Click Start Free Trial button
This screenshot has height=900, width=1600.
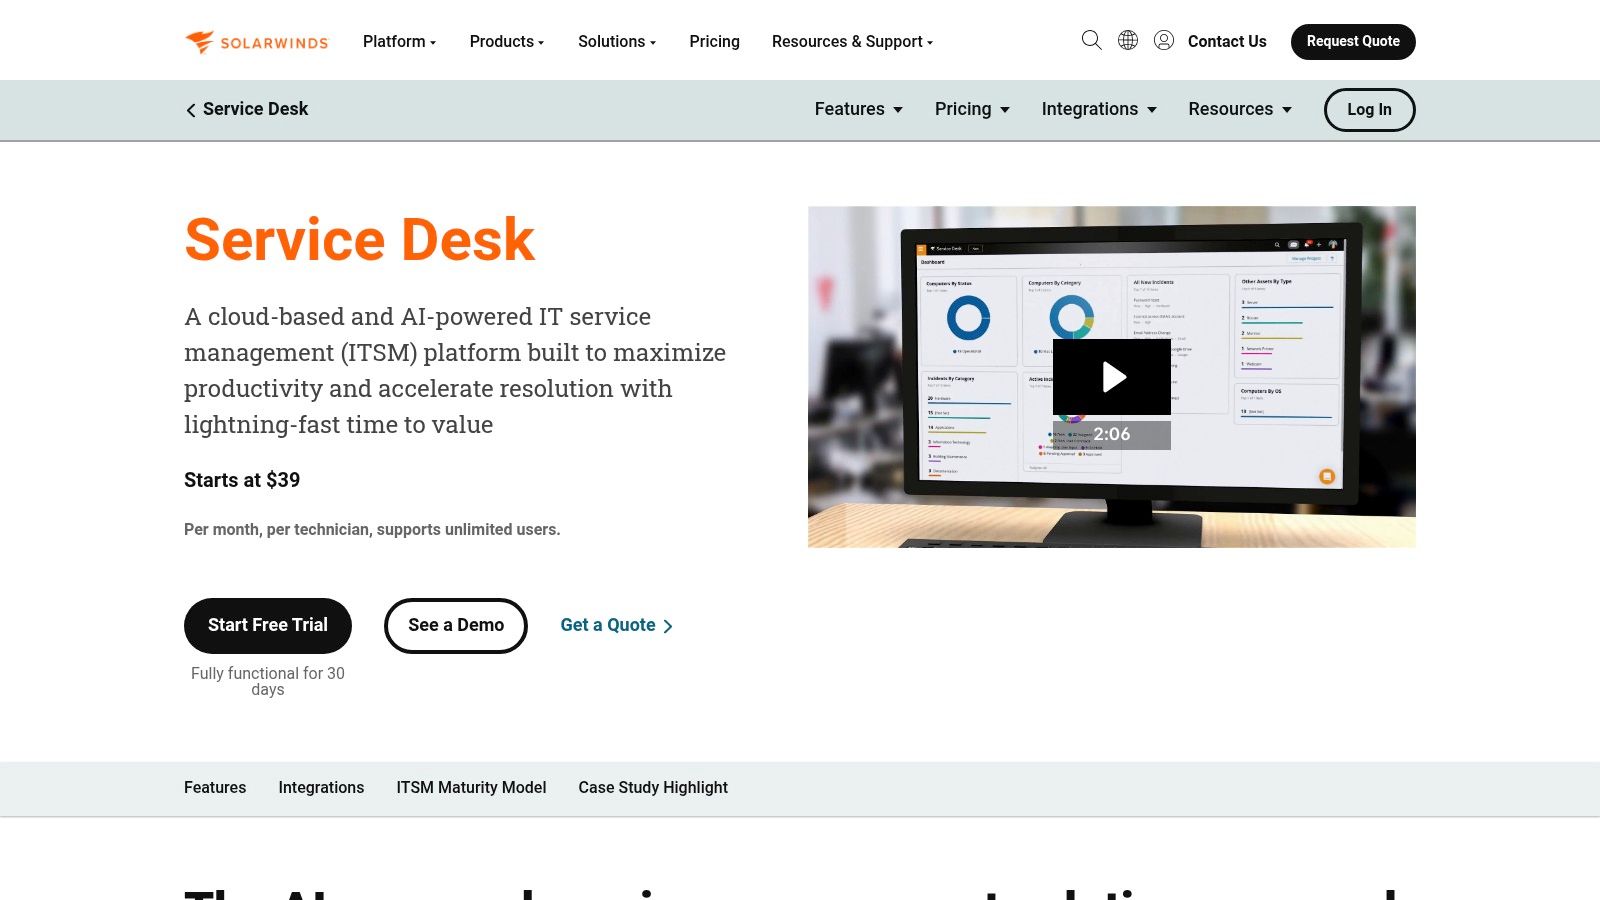click(268, 626)
